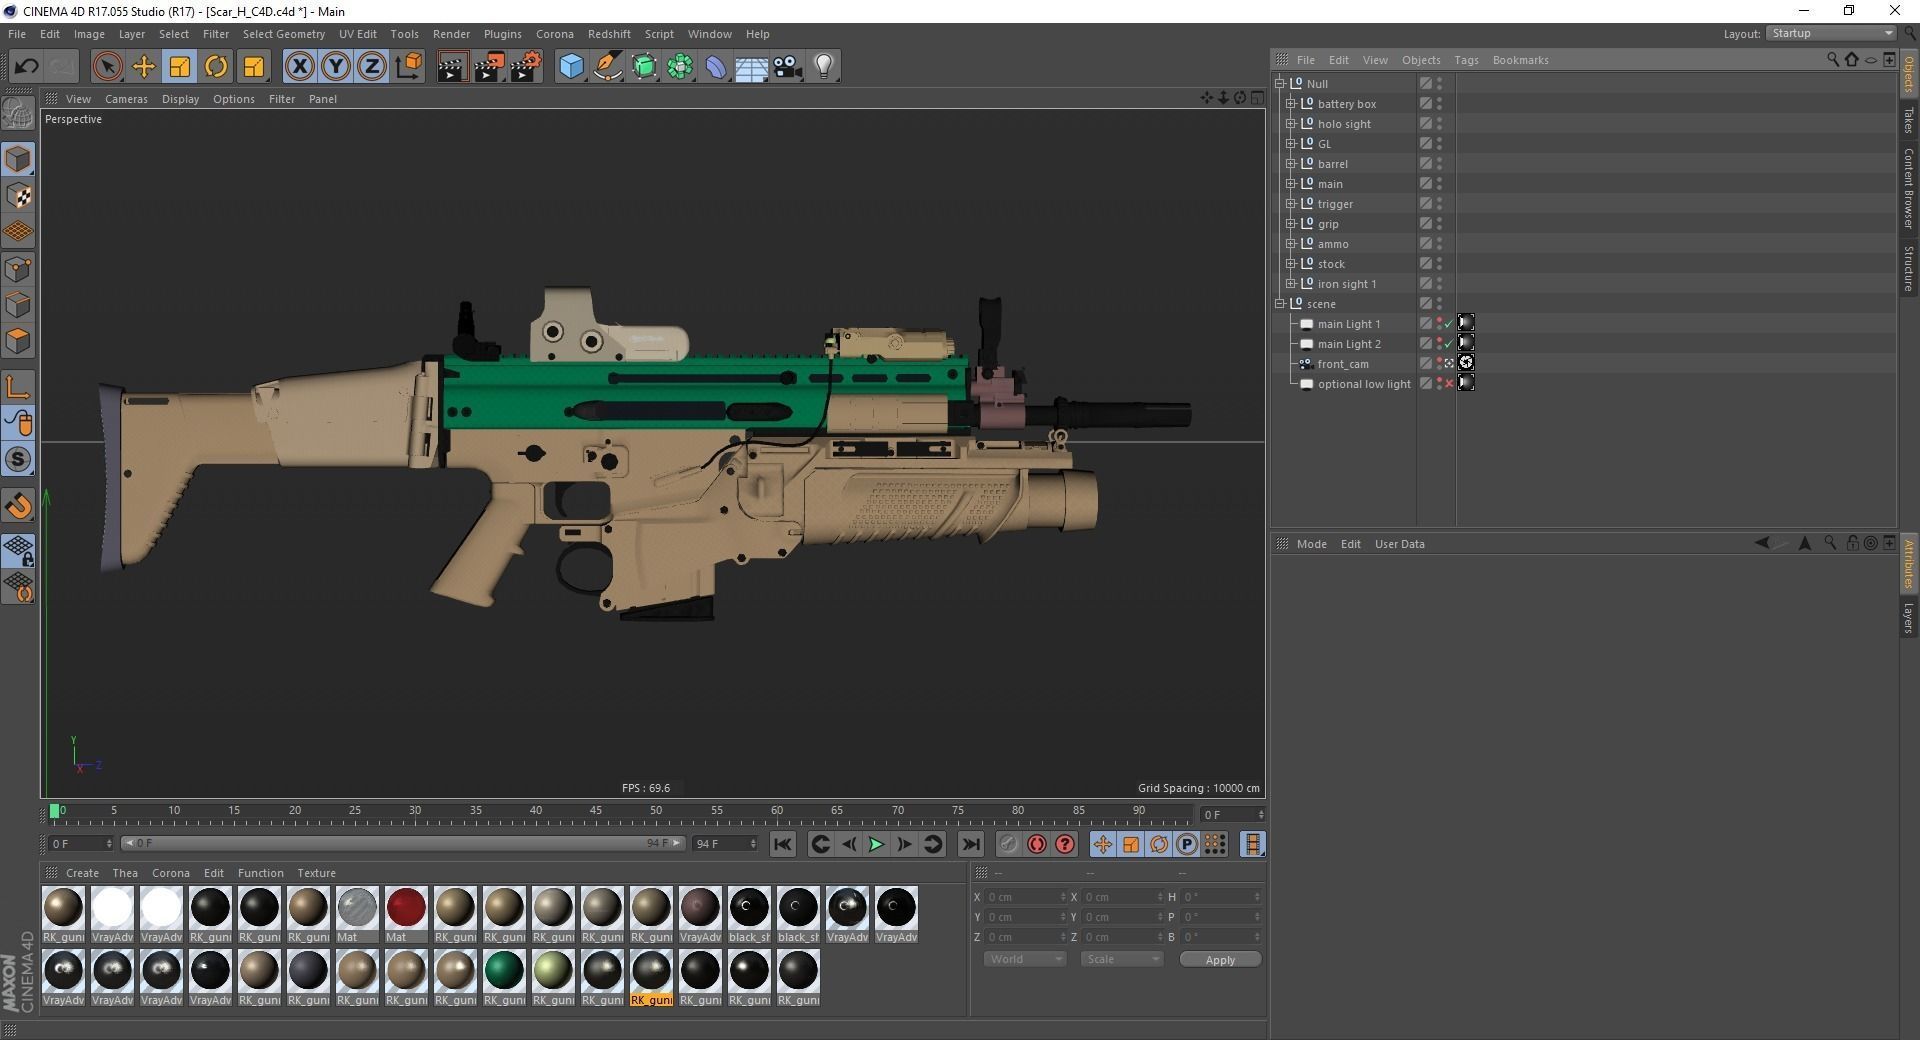The width and height of the screenshot is (1920, 1040).
Task: Toggle visibility dots for GL object
Action: pyautogui.click(x=1439, y=144)
